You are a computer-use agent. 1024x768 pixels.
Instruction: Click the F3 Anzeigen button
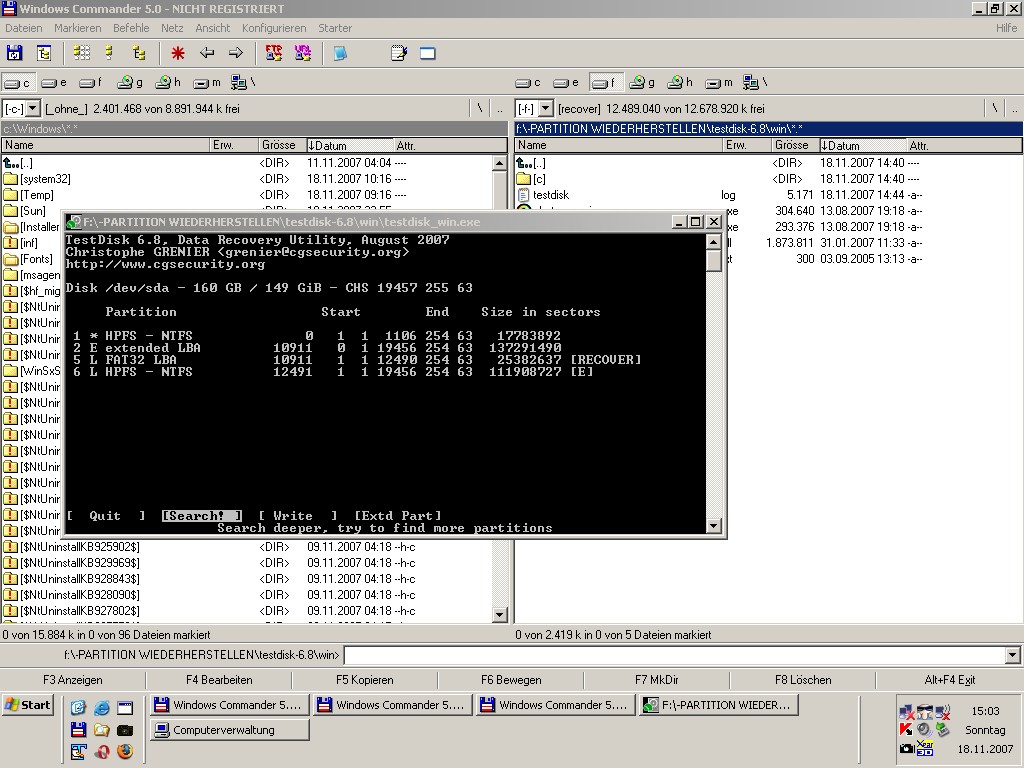73,680
